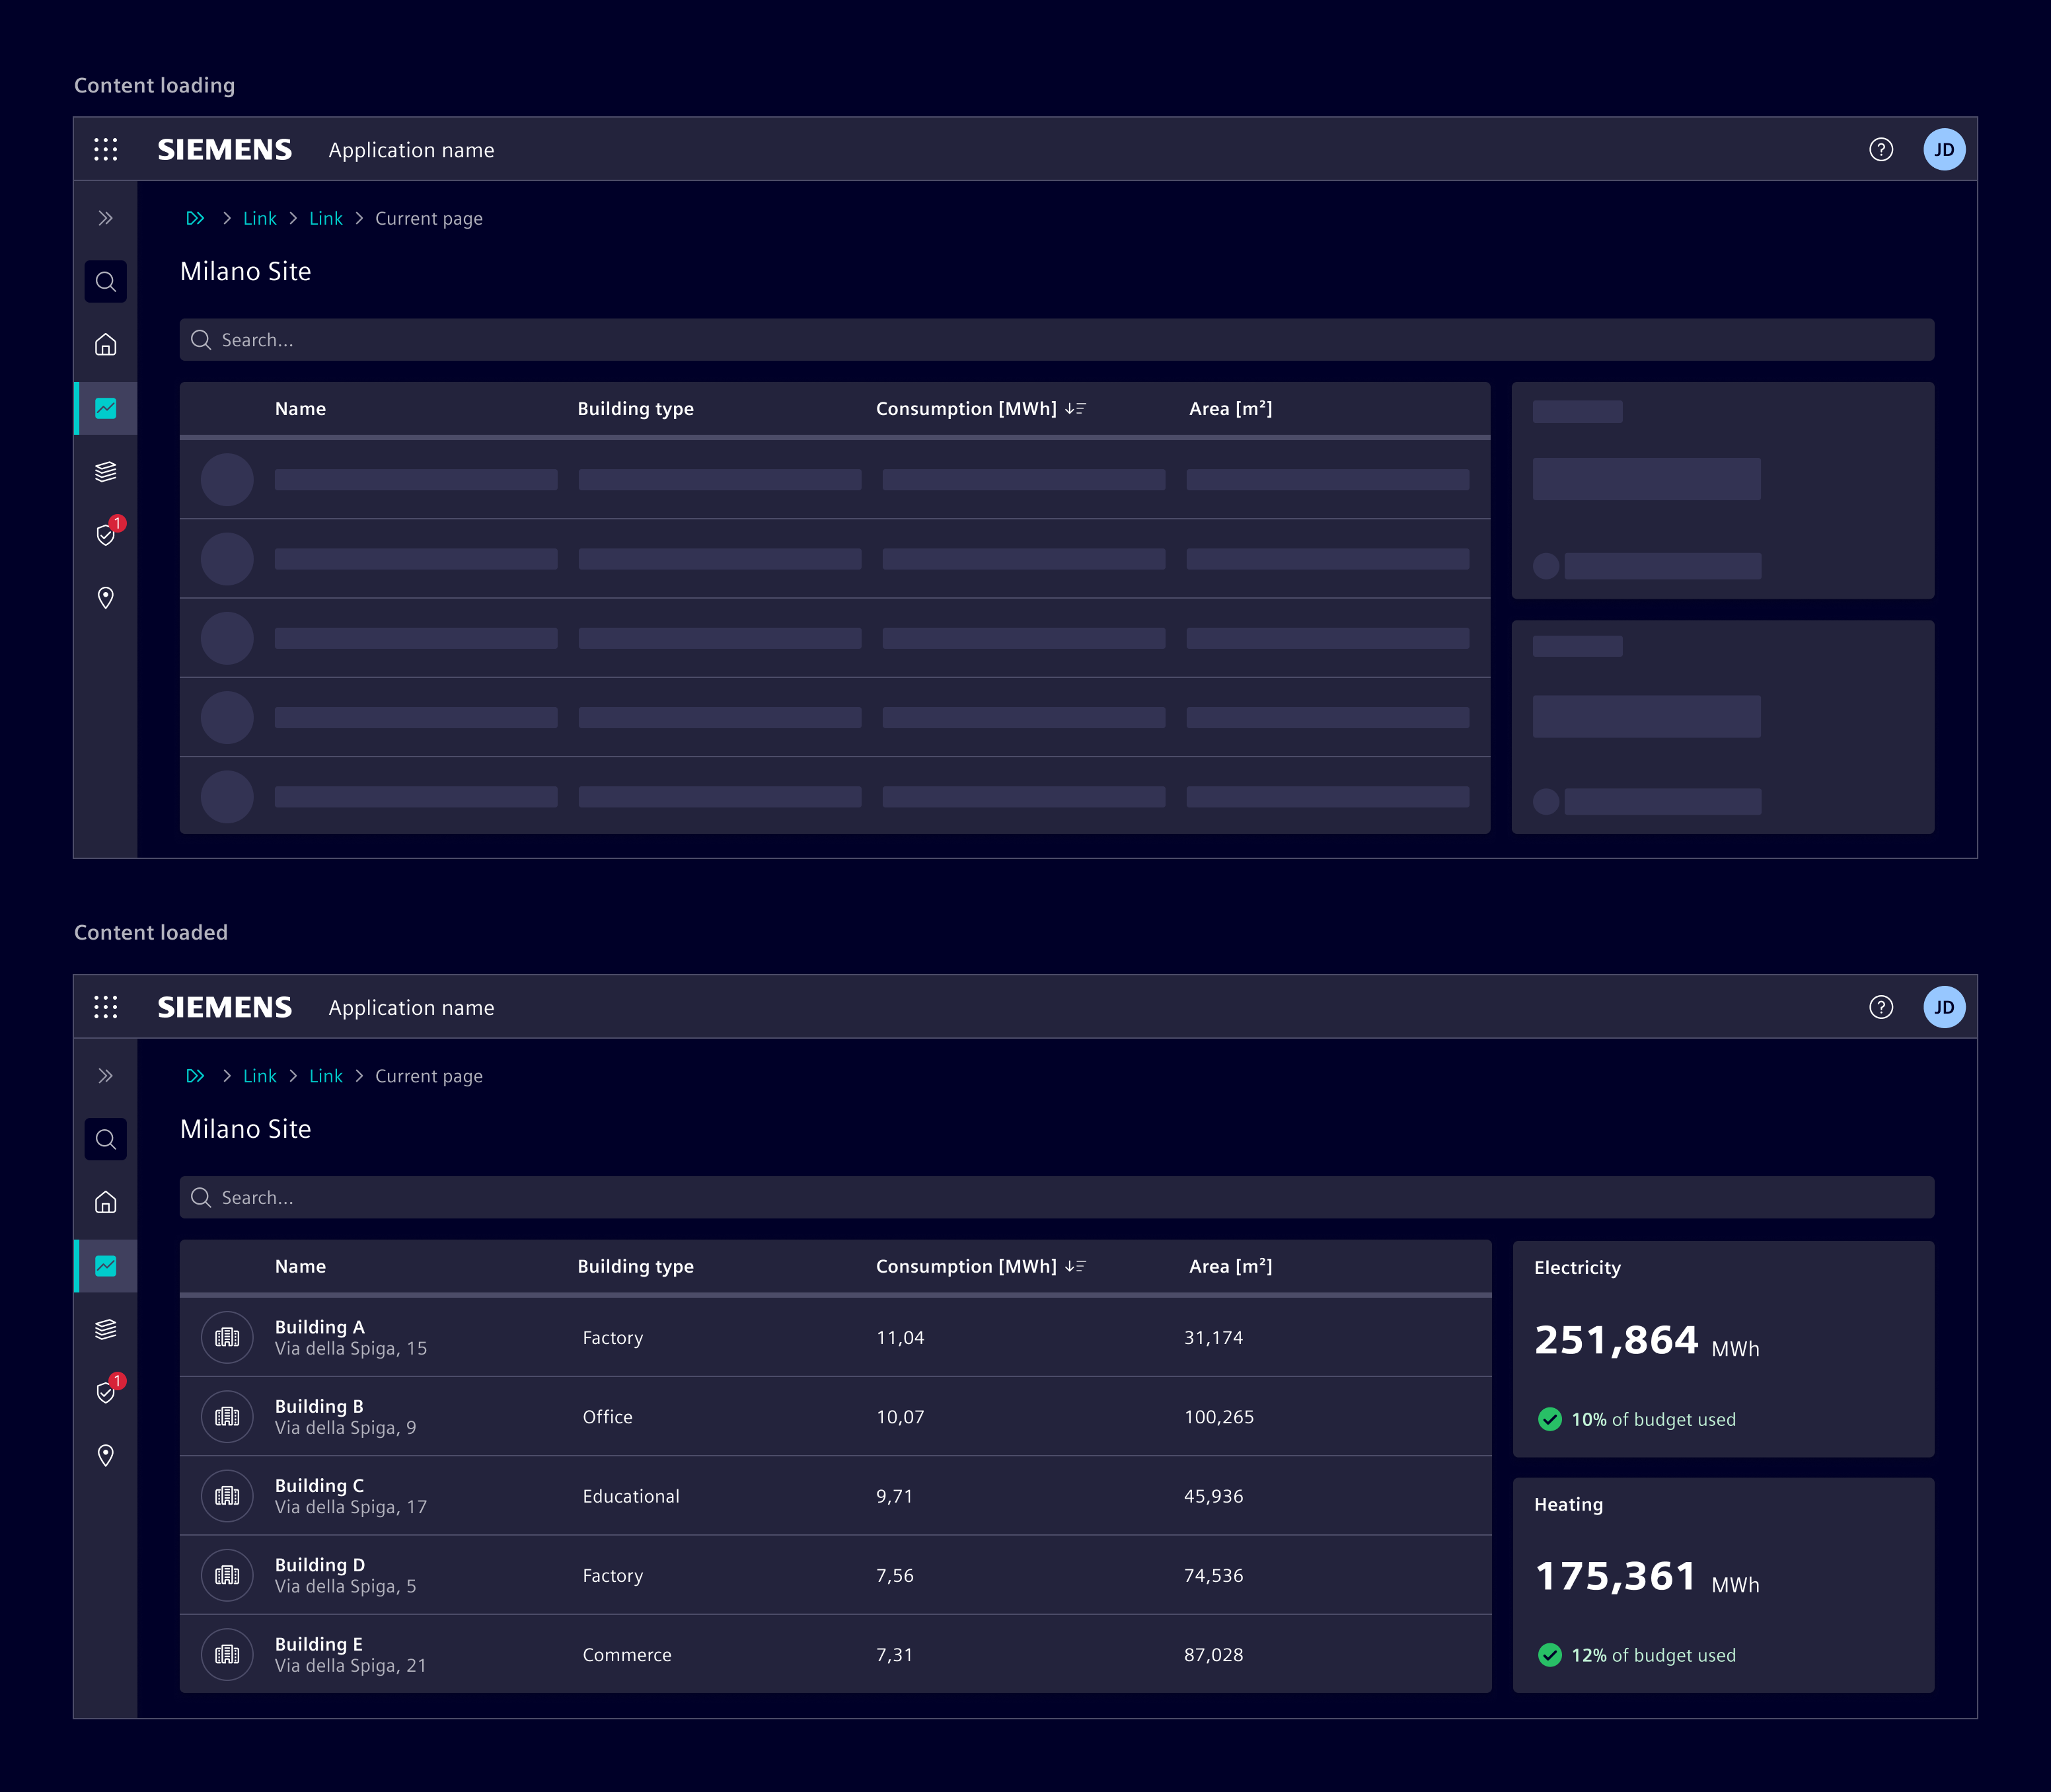Viewport: 2051px width, 1792px height.
Task: Click sidebar search icon in loaded view
Action: 105,1139
